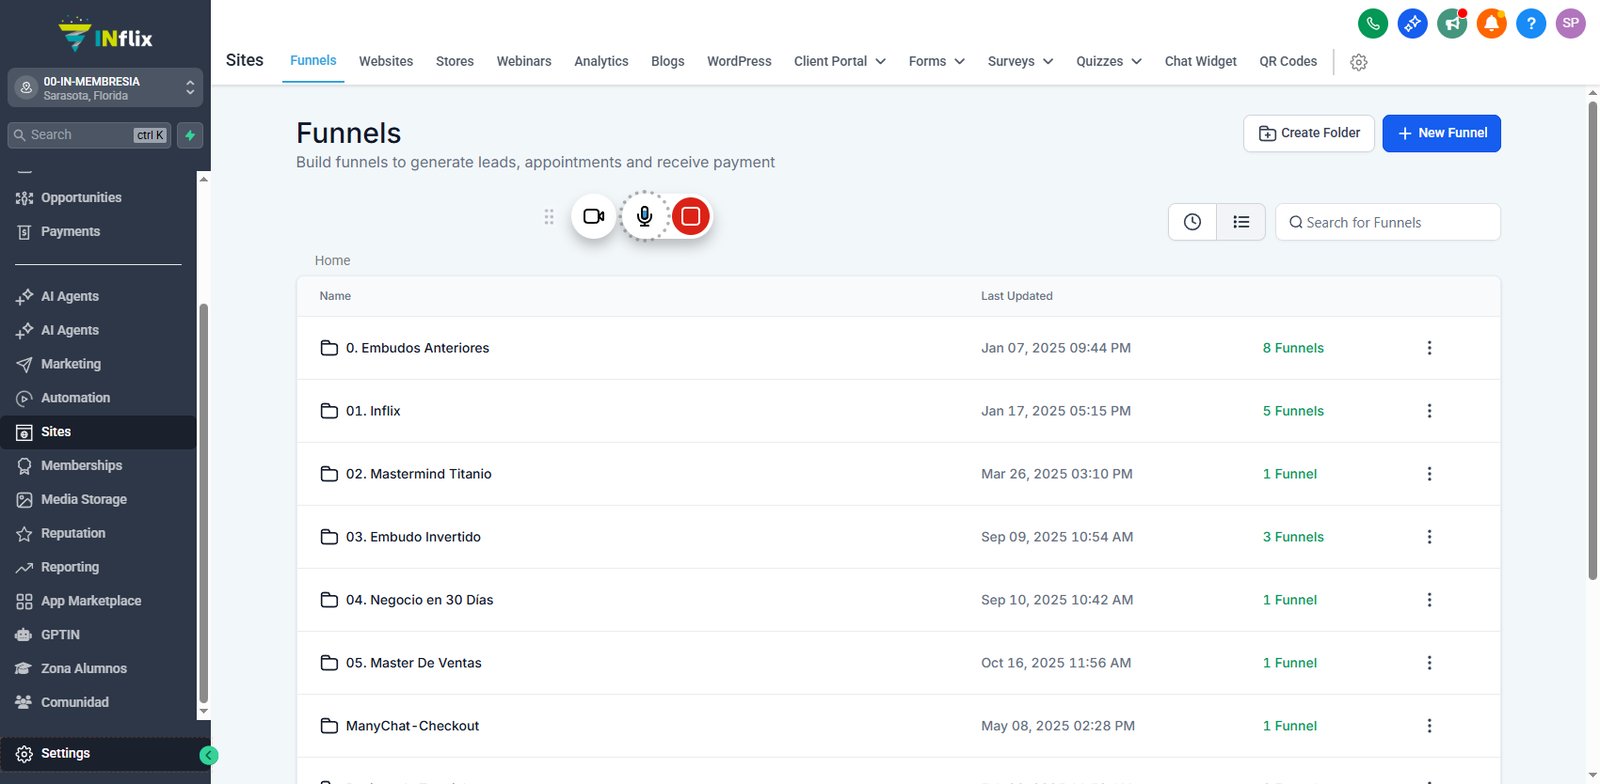Click the Create Folder button
Screen dimensions: 1600x784
1309,133
